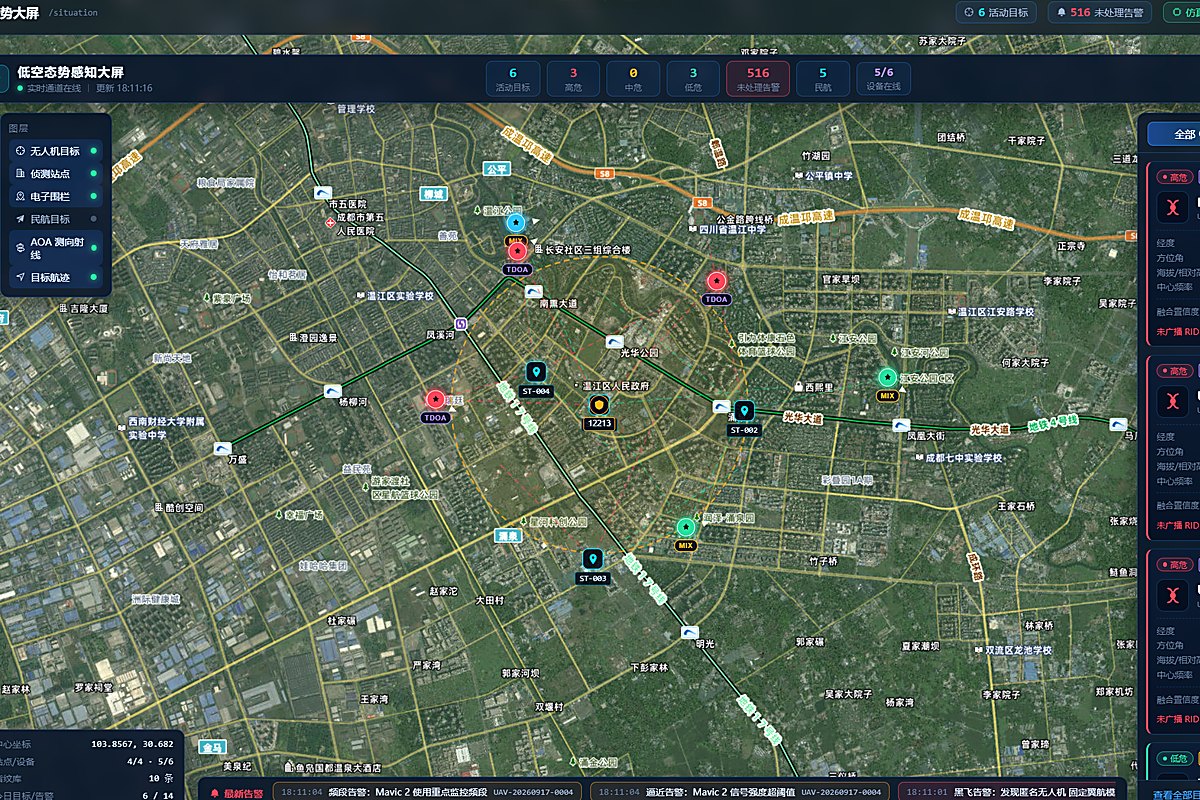Select the blue UAV target marker
This screenshot has height=800, width=1200.
tap(516, 223)
